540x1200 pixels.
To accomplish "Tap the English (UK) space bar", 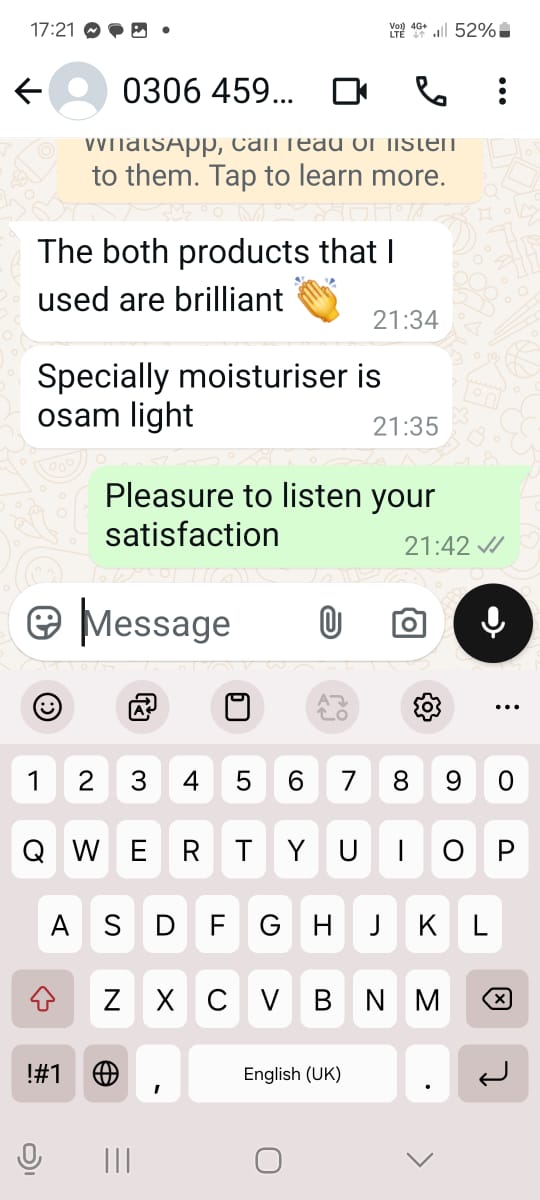I will (x=292, y=1074).
